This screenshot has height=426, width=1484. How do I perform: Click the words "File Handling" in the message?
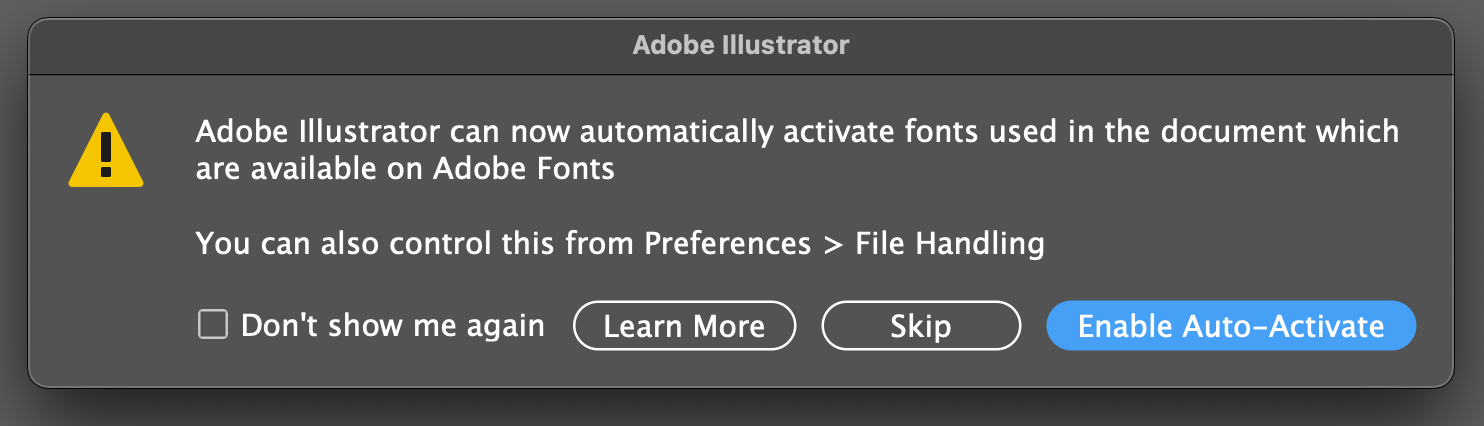coord(950,243)
